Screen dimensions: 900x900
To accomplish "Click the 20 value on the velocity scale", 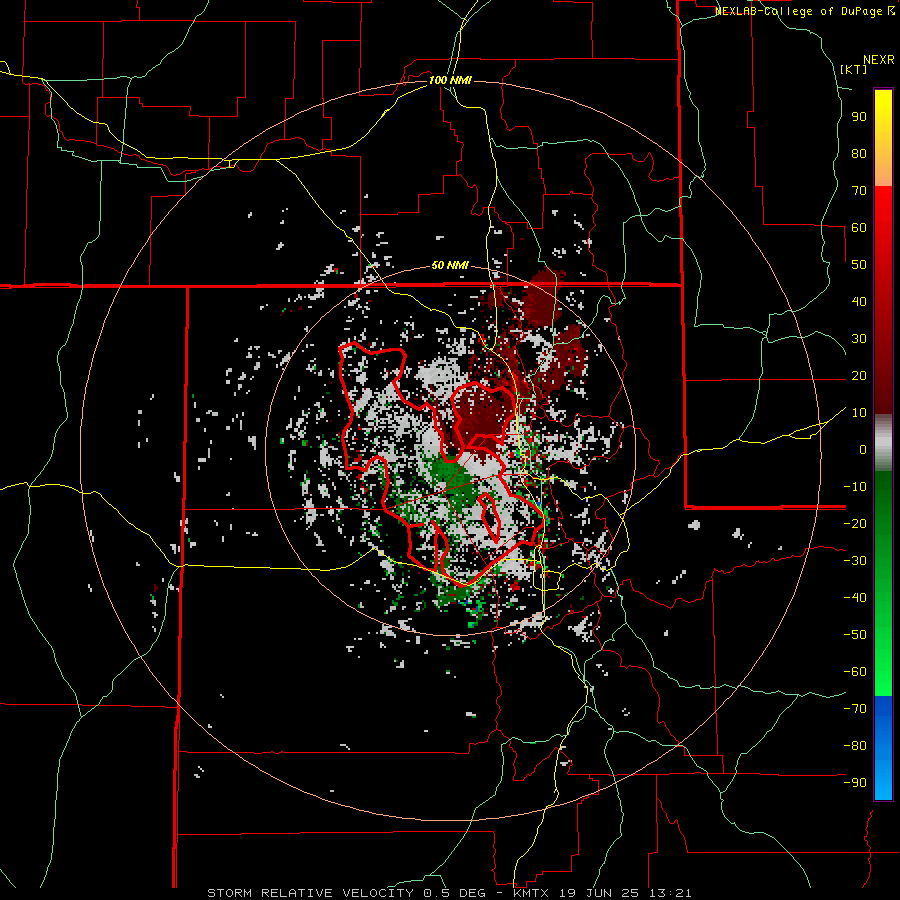I will point(859,376).
